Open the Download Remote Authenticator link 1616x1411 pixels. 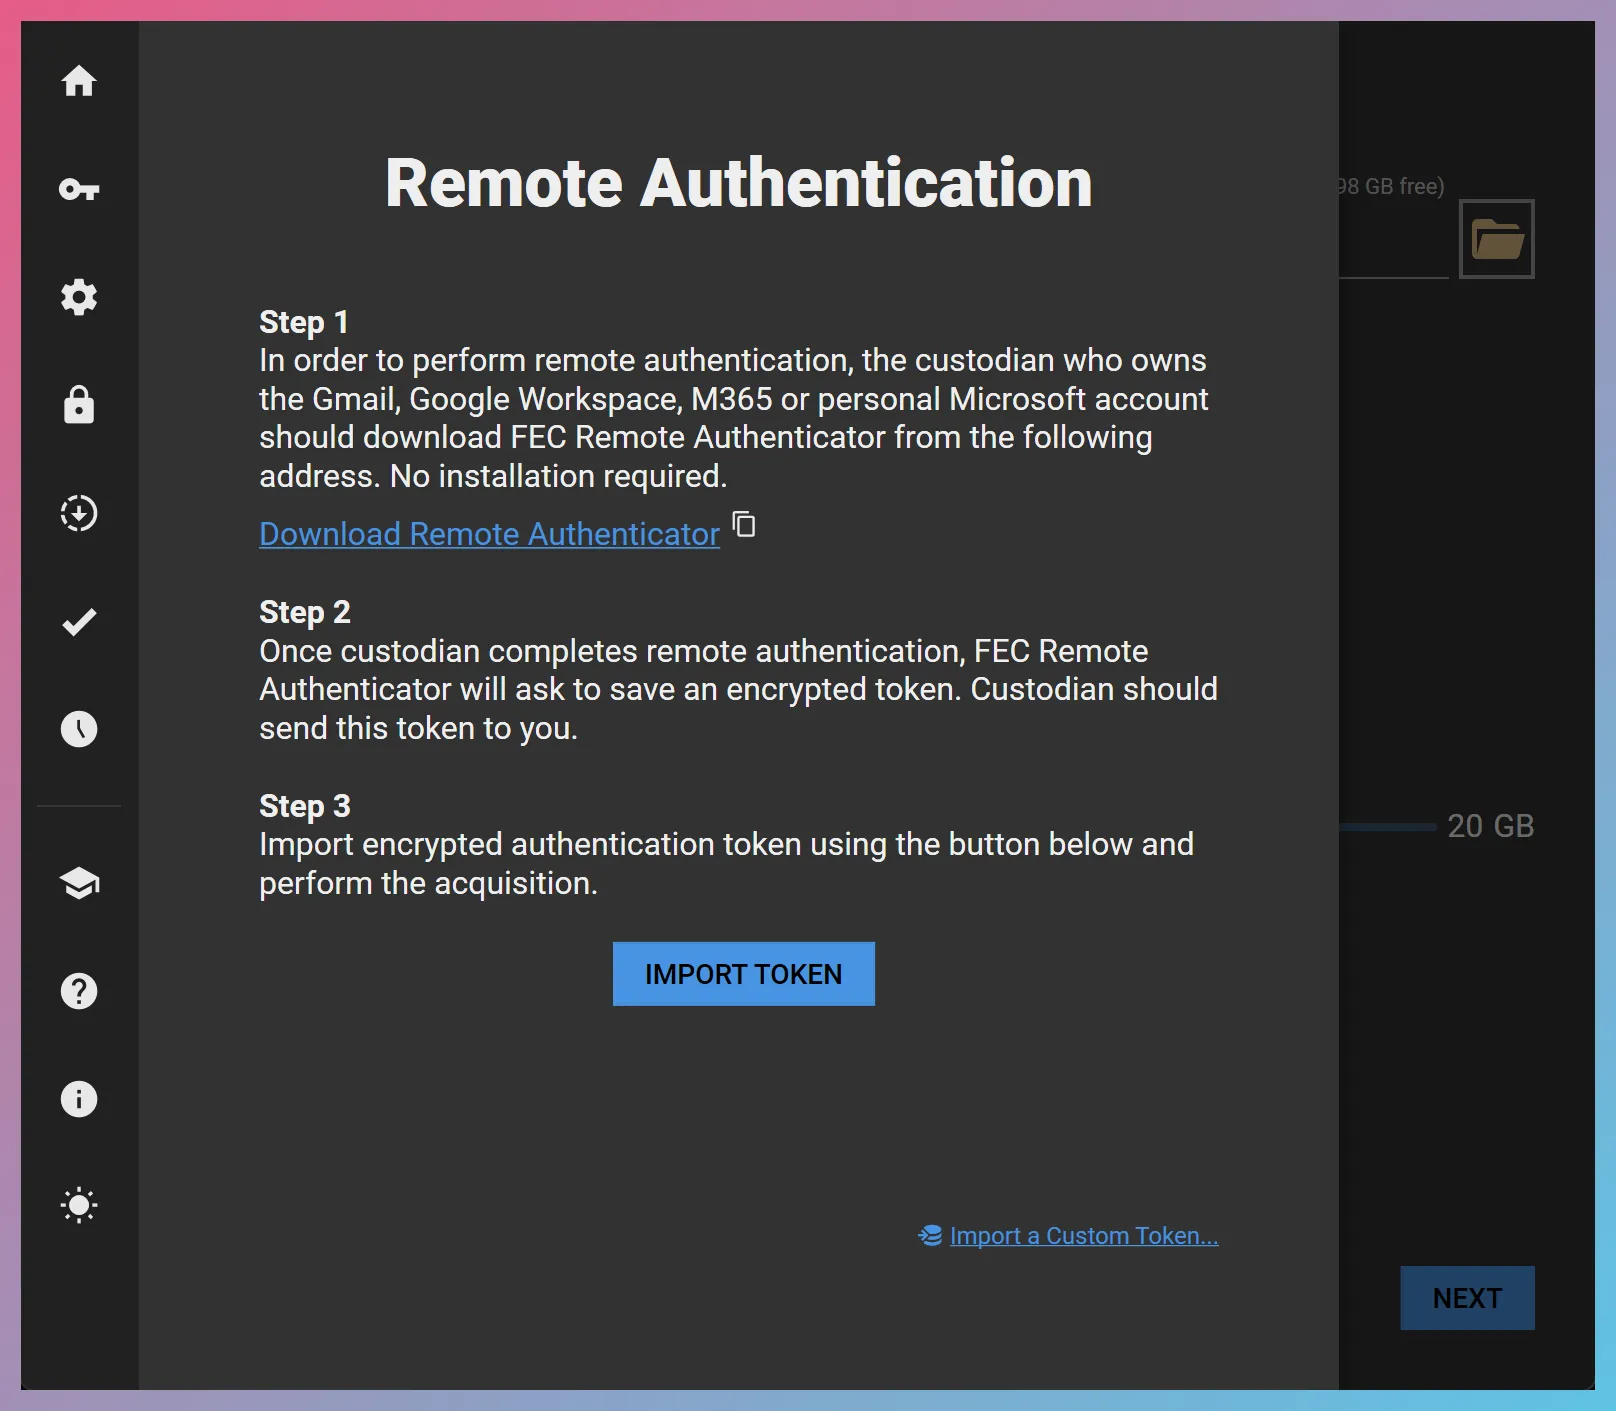[x=488, y=533]
